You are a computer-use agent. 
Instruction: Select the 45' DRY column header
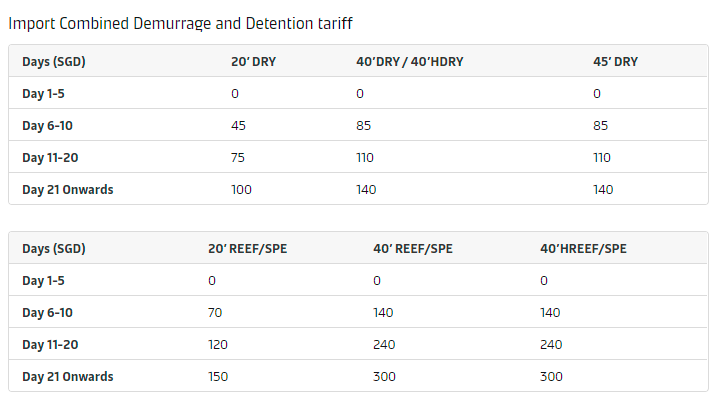pos(615,61)
